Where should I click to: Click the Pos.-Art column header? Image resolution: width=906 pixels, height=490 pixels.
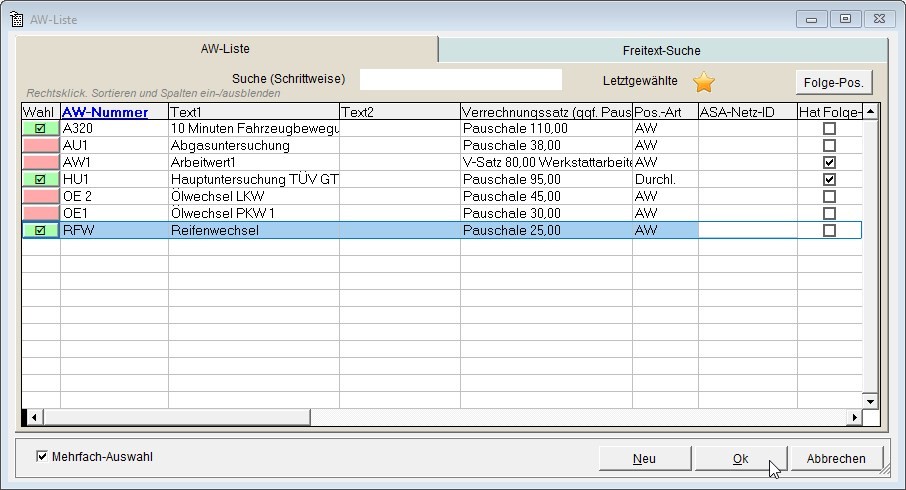666,112
